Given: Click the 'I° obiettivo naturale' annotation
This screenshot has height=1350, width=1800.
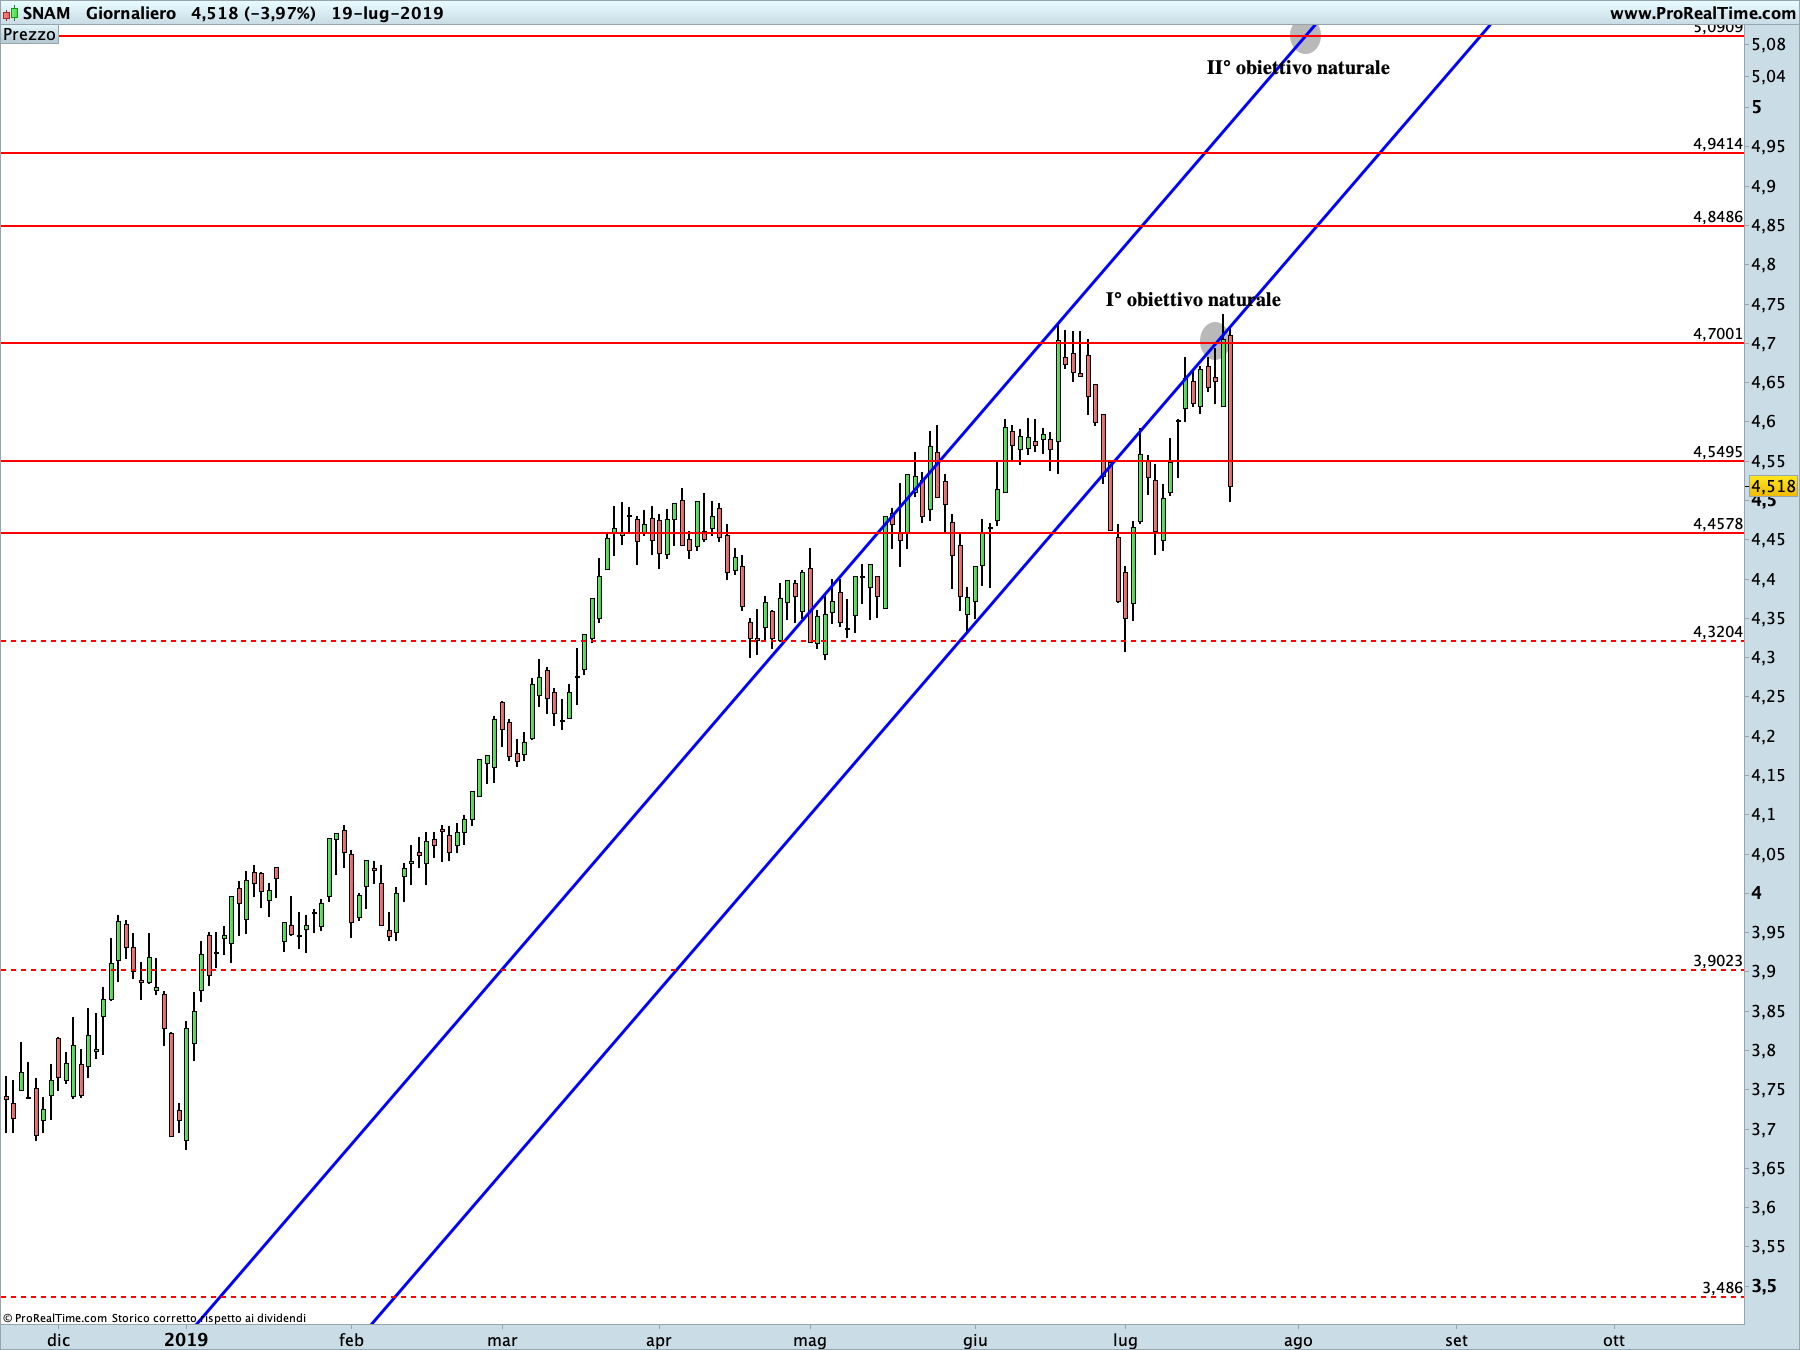Looking at the screenshot, I should click(x=1193, y=299).
